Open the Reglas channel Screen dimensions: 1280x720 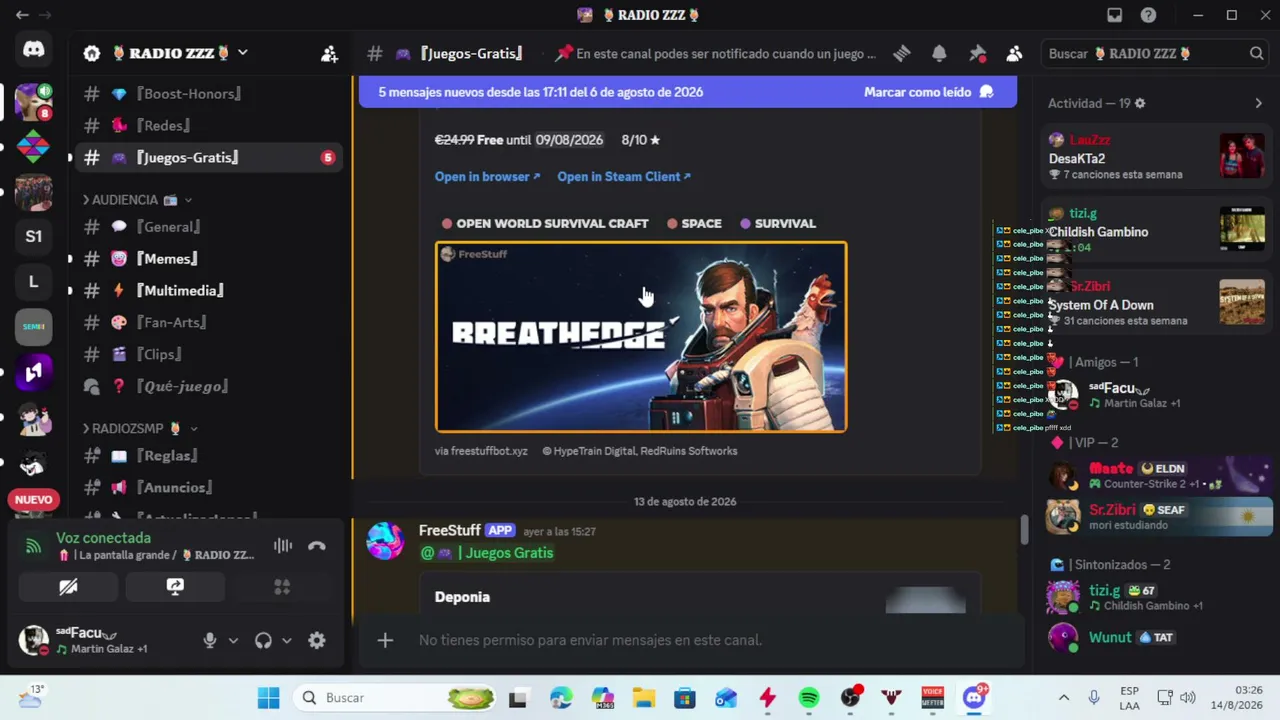click(208, 456)
